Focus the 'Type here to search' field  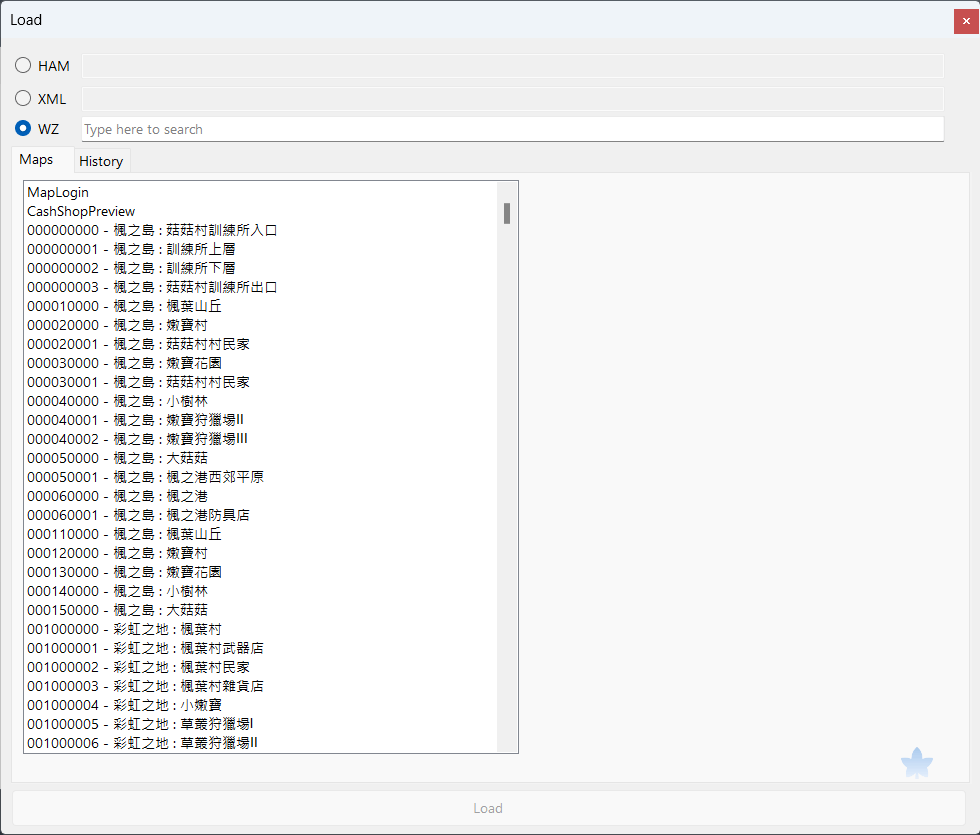(x=512, y=129)
